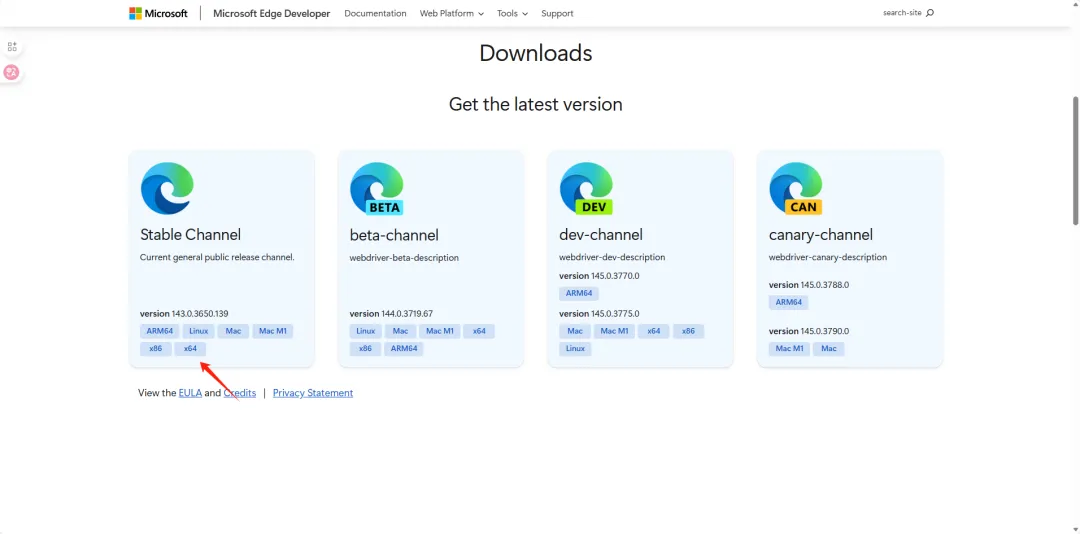
Task: Download dev-channel Mac M1 driver
Action: click(x=614, y=331)
